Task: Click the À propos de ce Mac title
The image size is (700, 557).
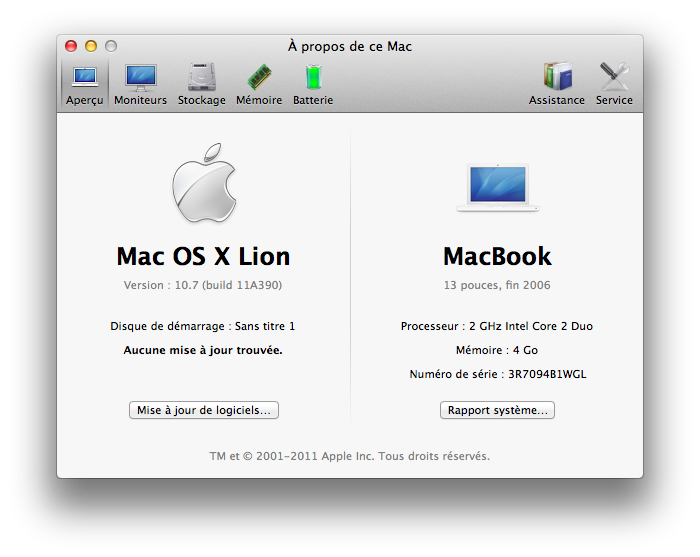Action: pyautogui.click(x=350, y=46)
